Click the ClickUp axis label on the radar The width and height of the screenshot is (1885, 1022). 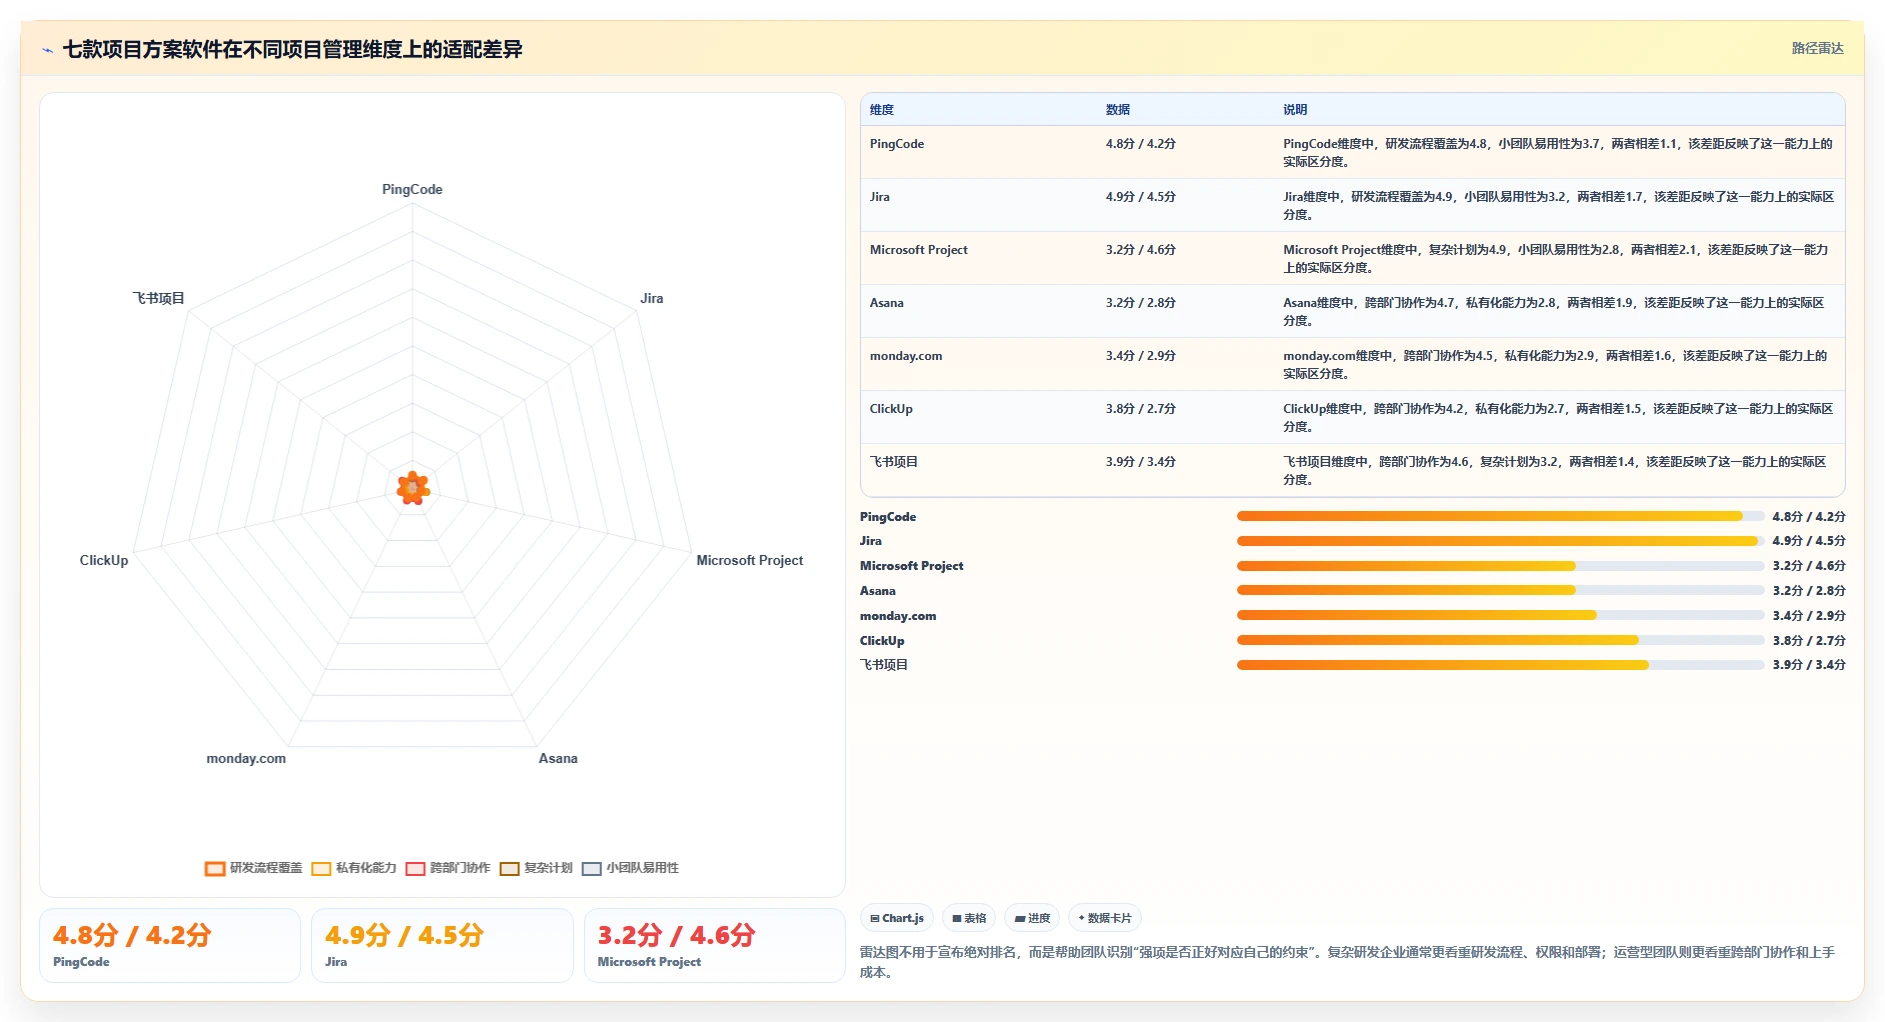point(104,560)
